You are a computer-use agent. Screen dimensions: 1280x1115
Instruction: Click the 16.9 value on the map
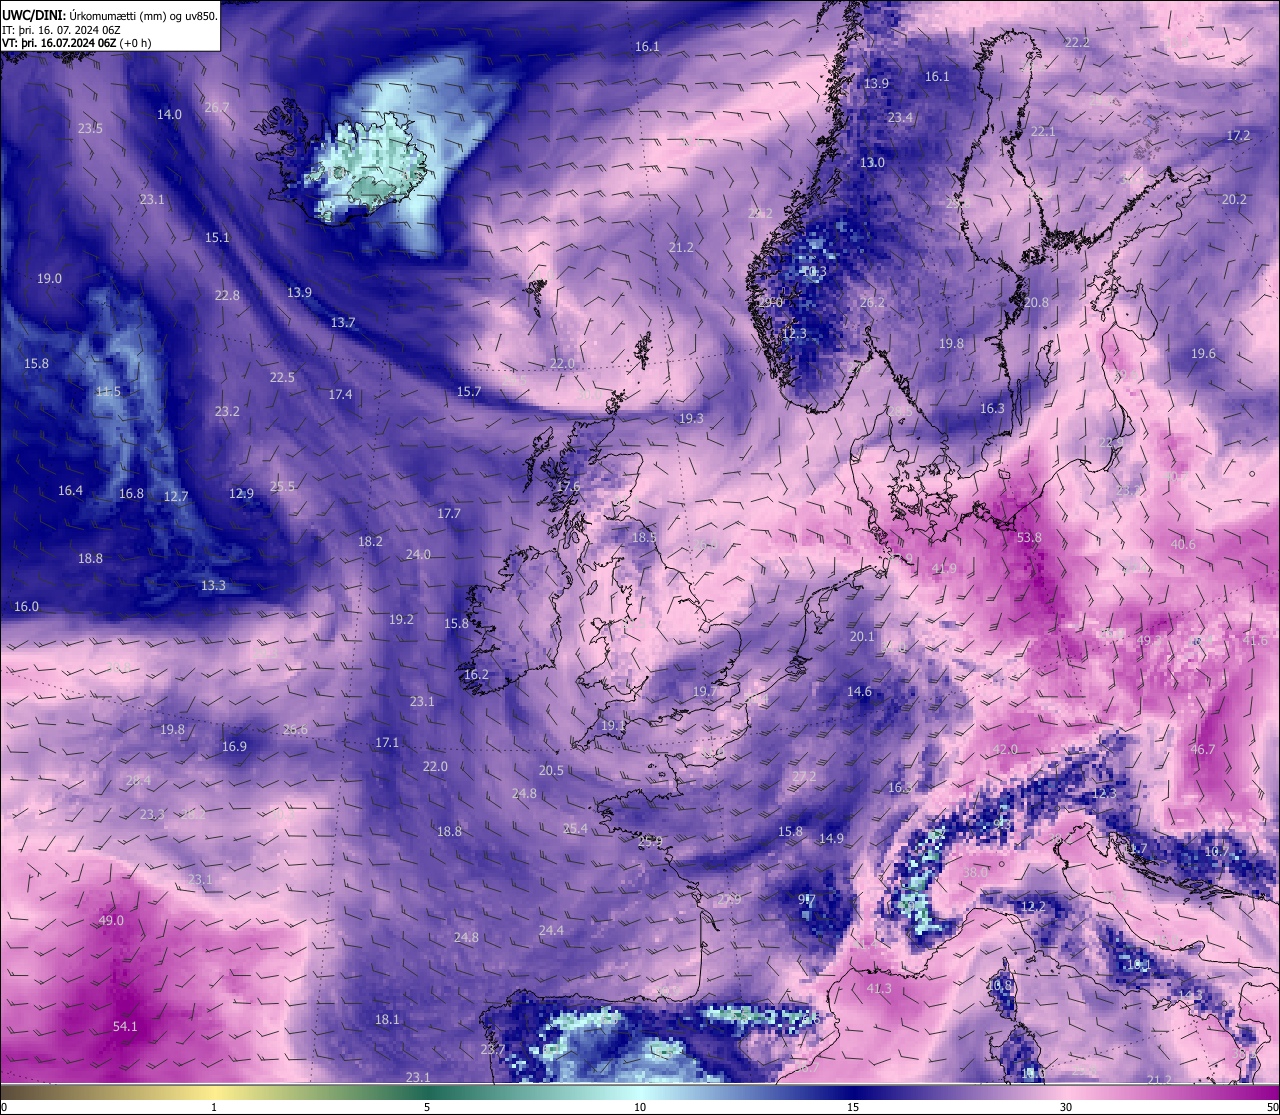click(234, 746)
